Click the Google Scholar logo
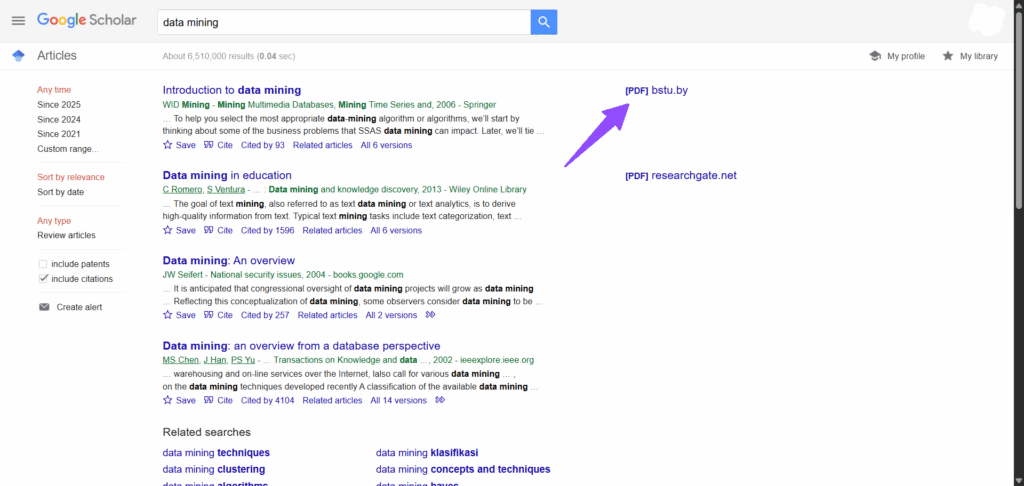Screen dimensions: 1024x486 (x=87, y=21)
